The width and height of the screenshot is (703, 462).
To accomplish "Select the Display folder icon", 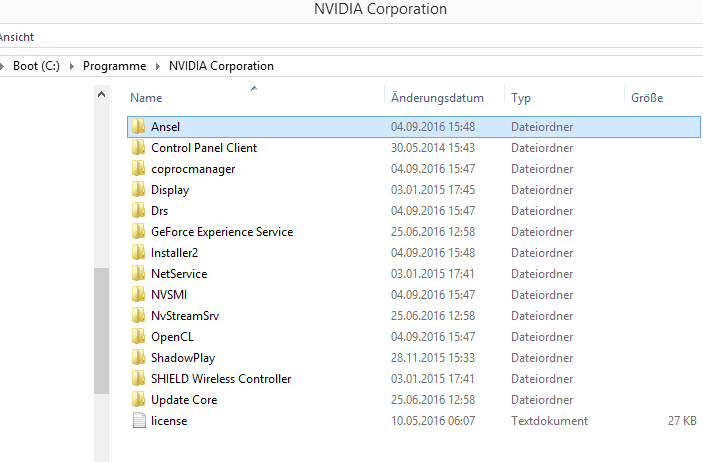I will 139,190.
